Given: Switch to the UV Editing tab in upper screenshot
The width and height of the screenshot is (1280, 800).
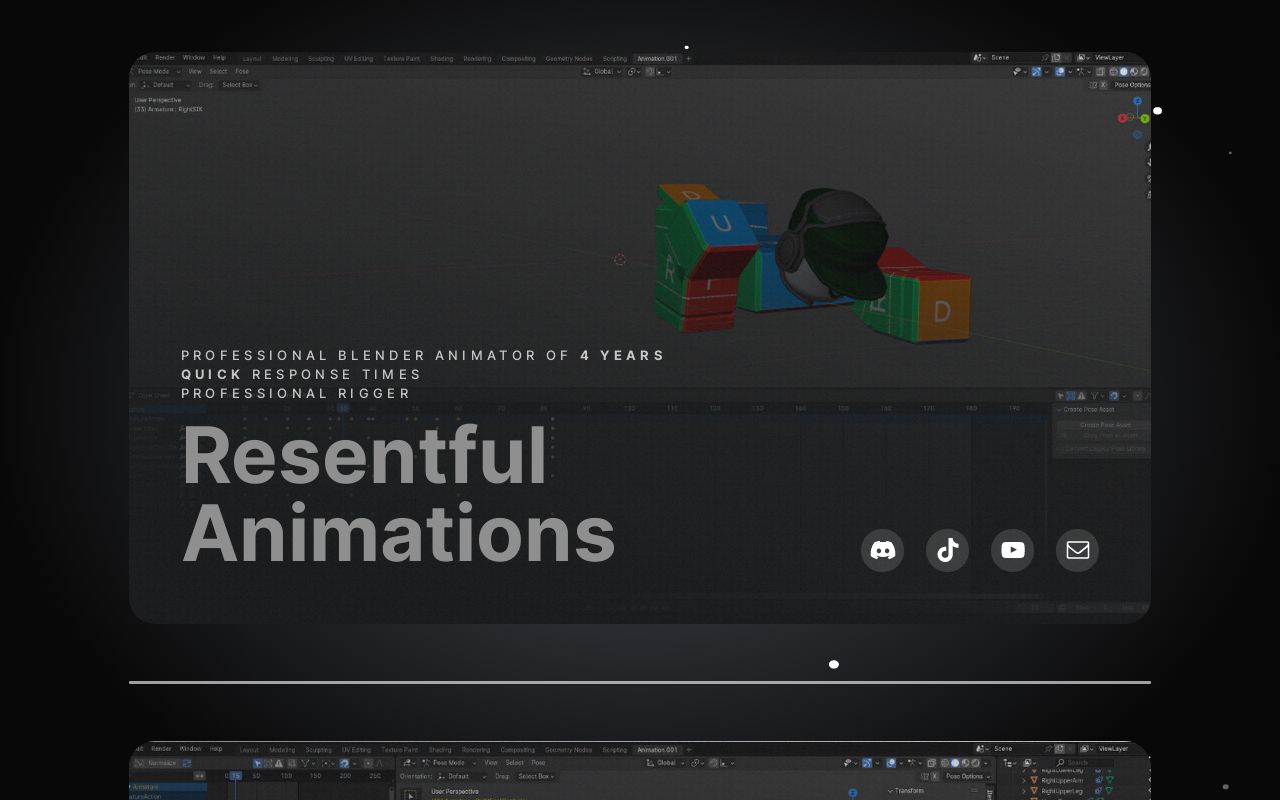Looking at the screenshot, I should pyautogui.click(x=358, y=59).
